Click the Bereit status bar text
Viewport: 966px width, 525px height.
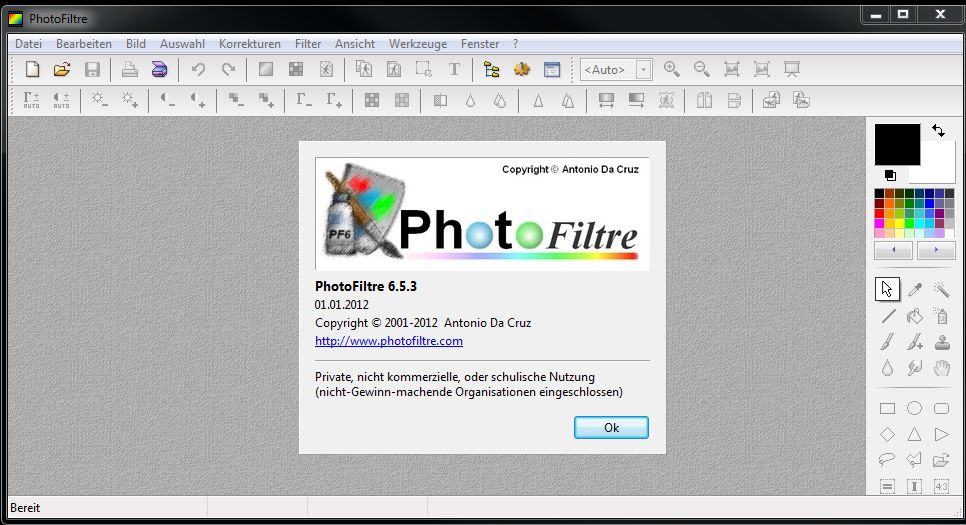25,508
